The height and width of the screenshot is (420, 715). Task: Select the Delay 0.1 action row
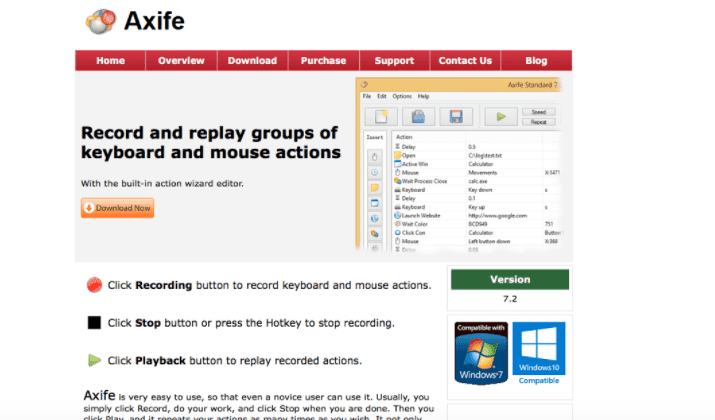click(477, 198)
